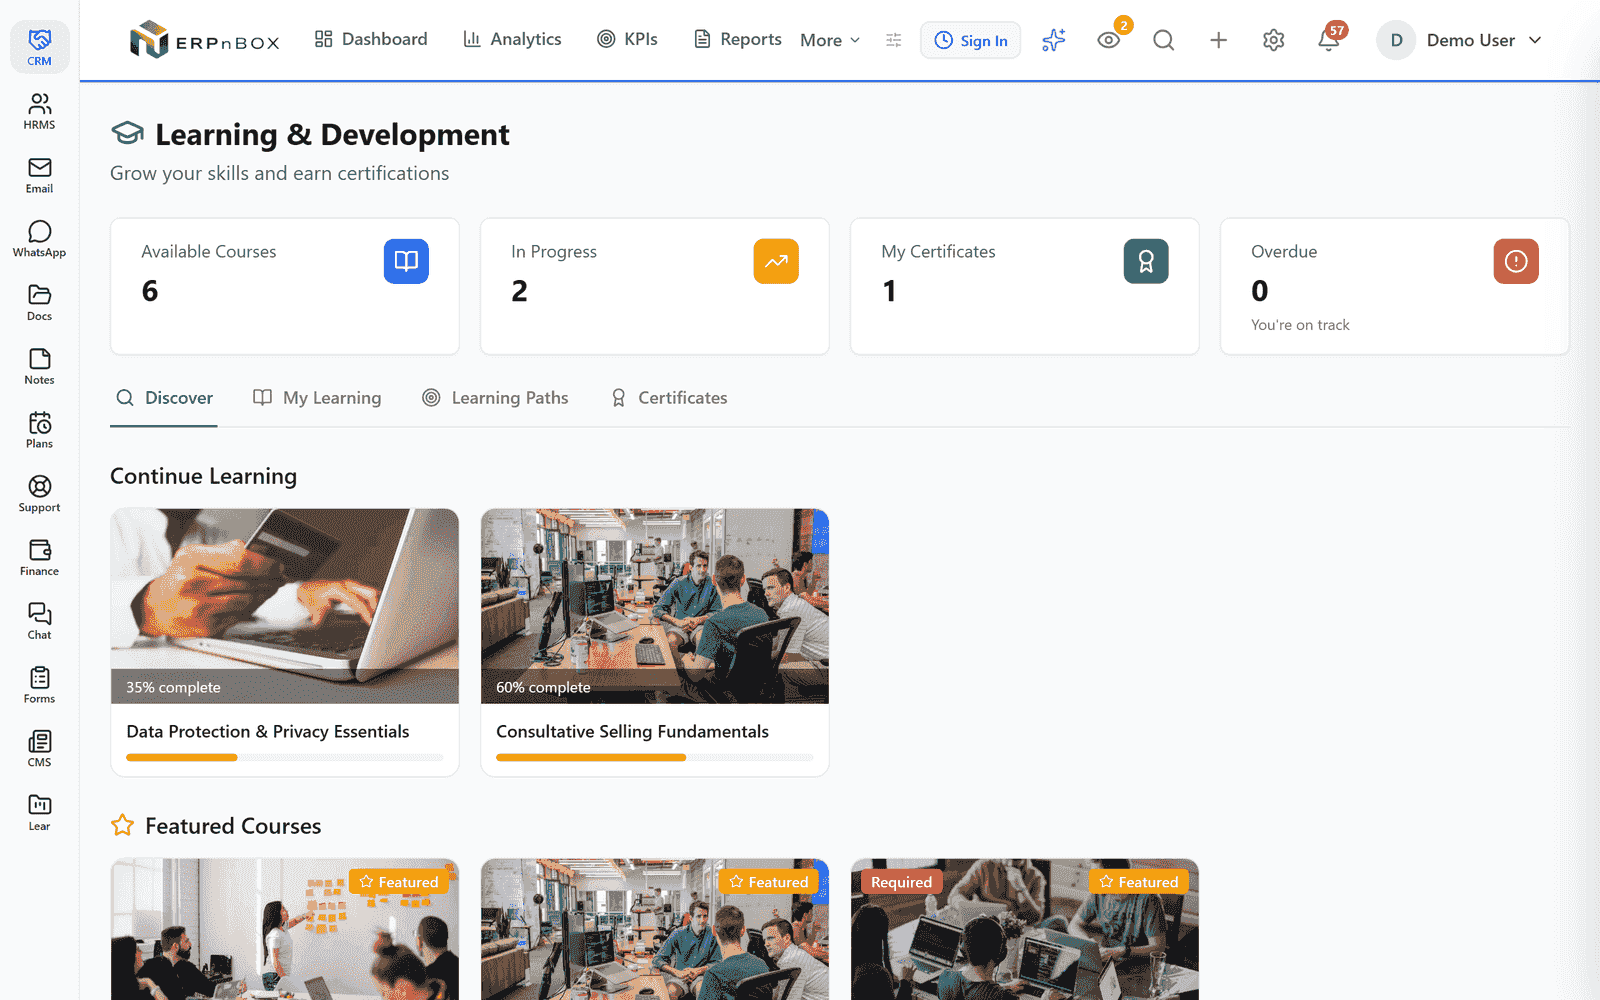Open WhatsApp from the sidebar
Viewport: 1600px width, 1000px height.
39,239
